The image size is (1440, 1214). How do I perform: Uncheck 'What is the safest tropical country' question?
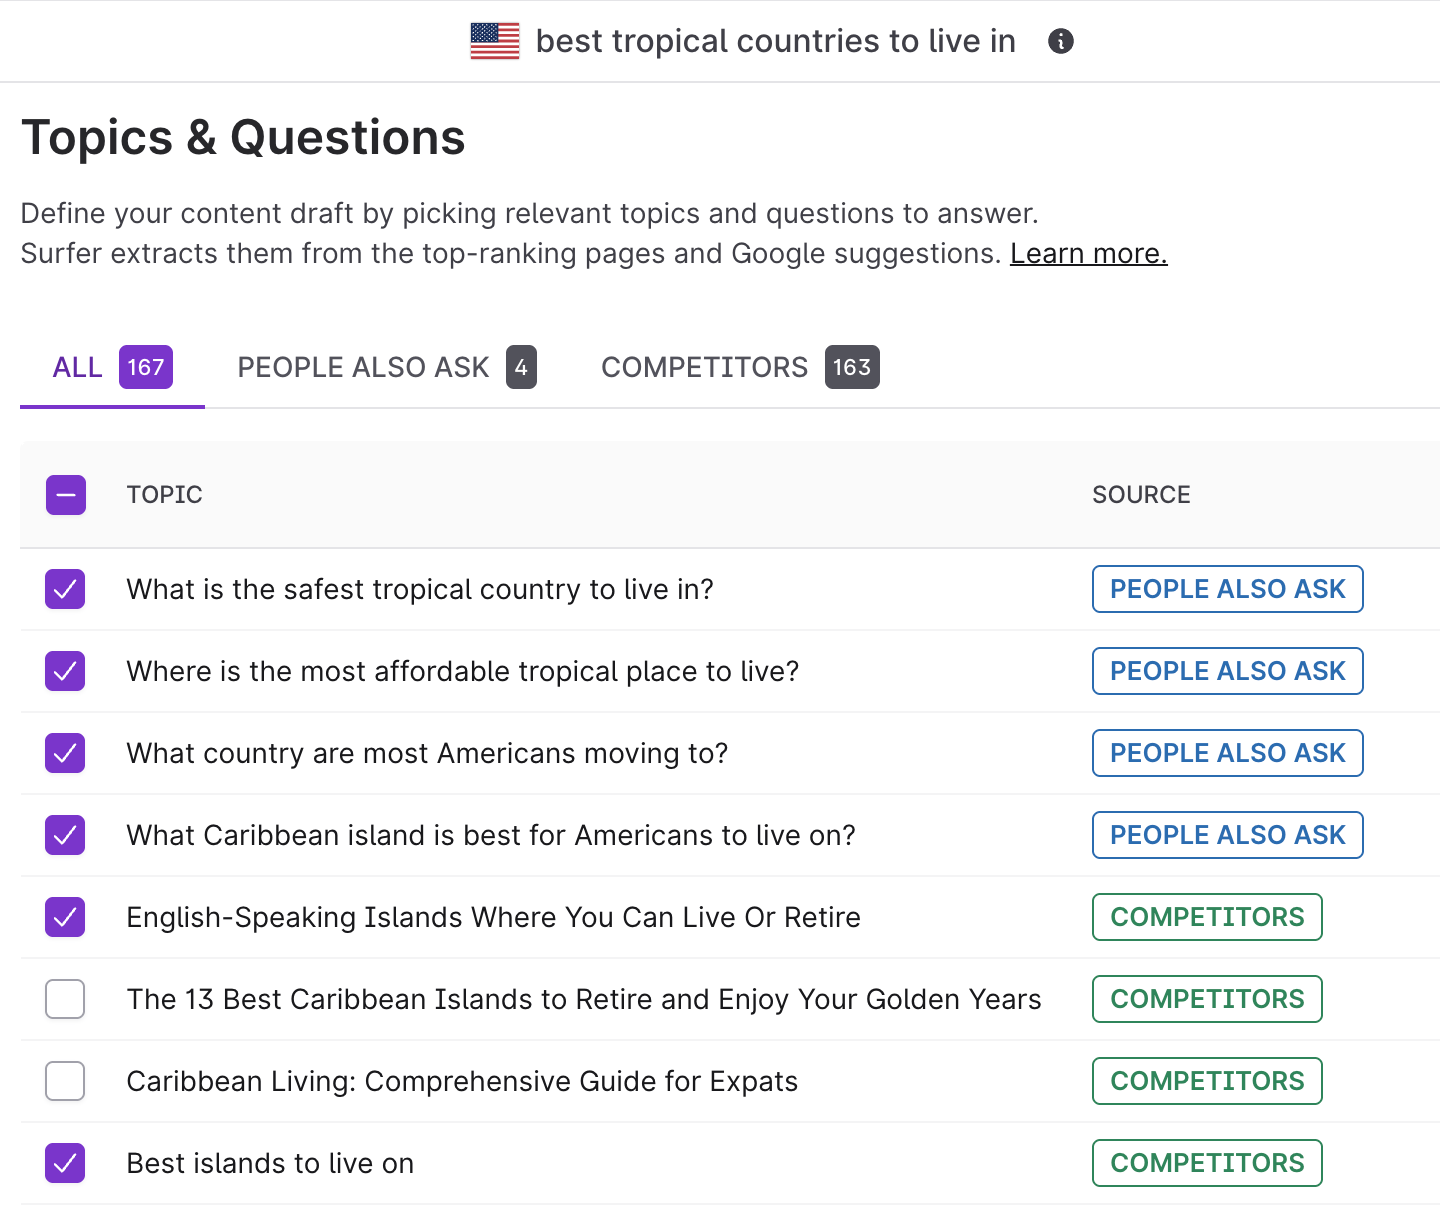pos(65,589)
